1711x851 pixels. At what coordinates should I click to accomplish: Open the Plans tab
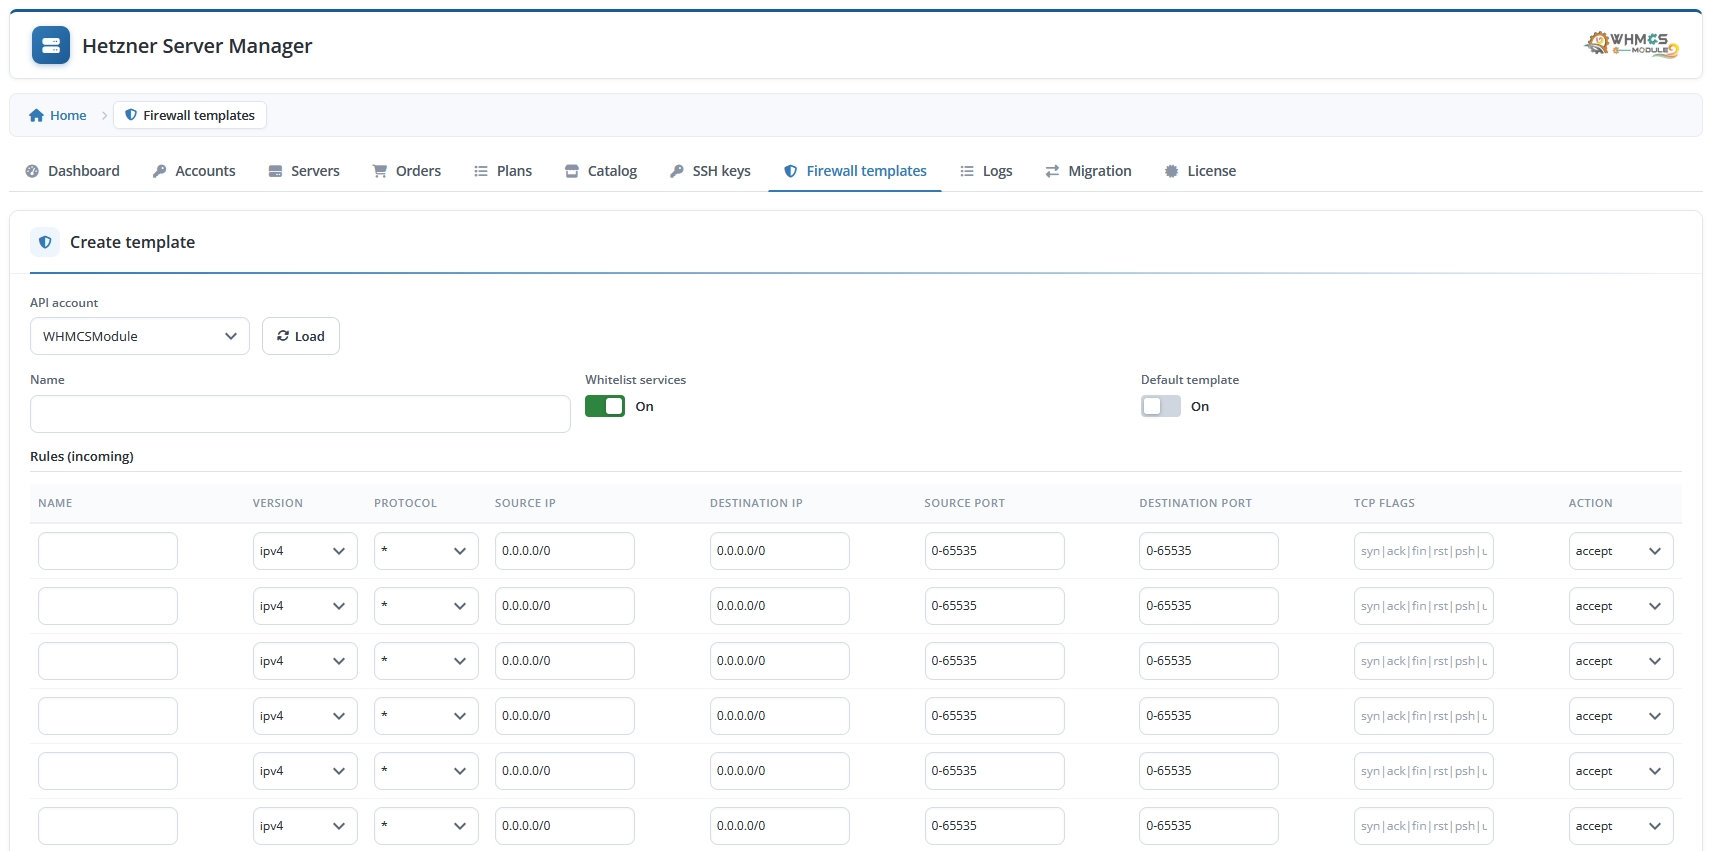tap(503, 171)
